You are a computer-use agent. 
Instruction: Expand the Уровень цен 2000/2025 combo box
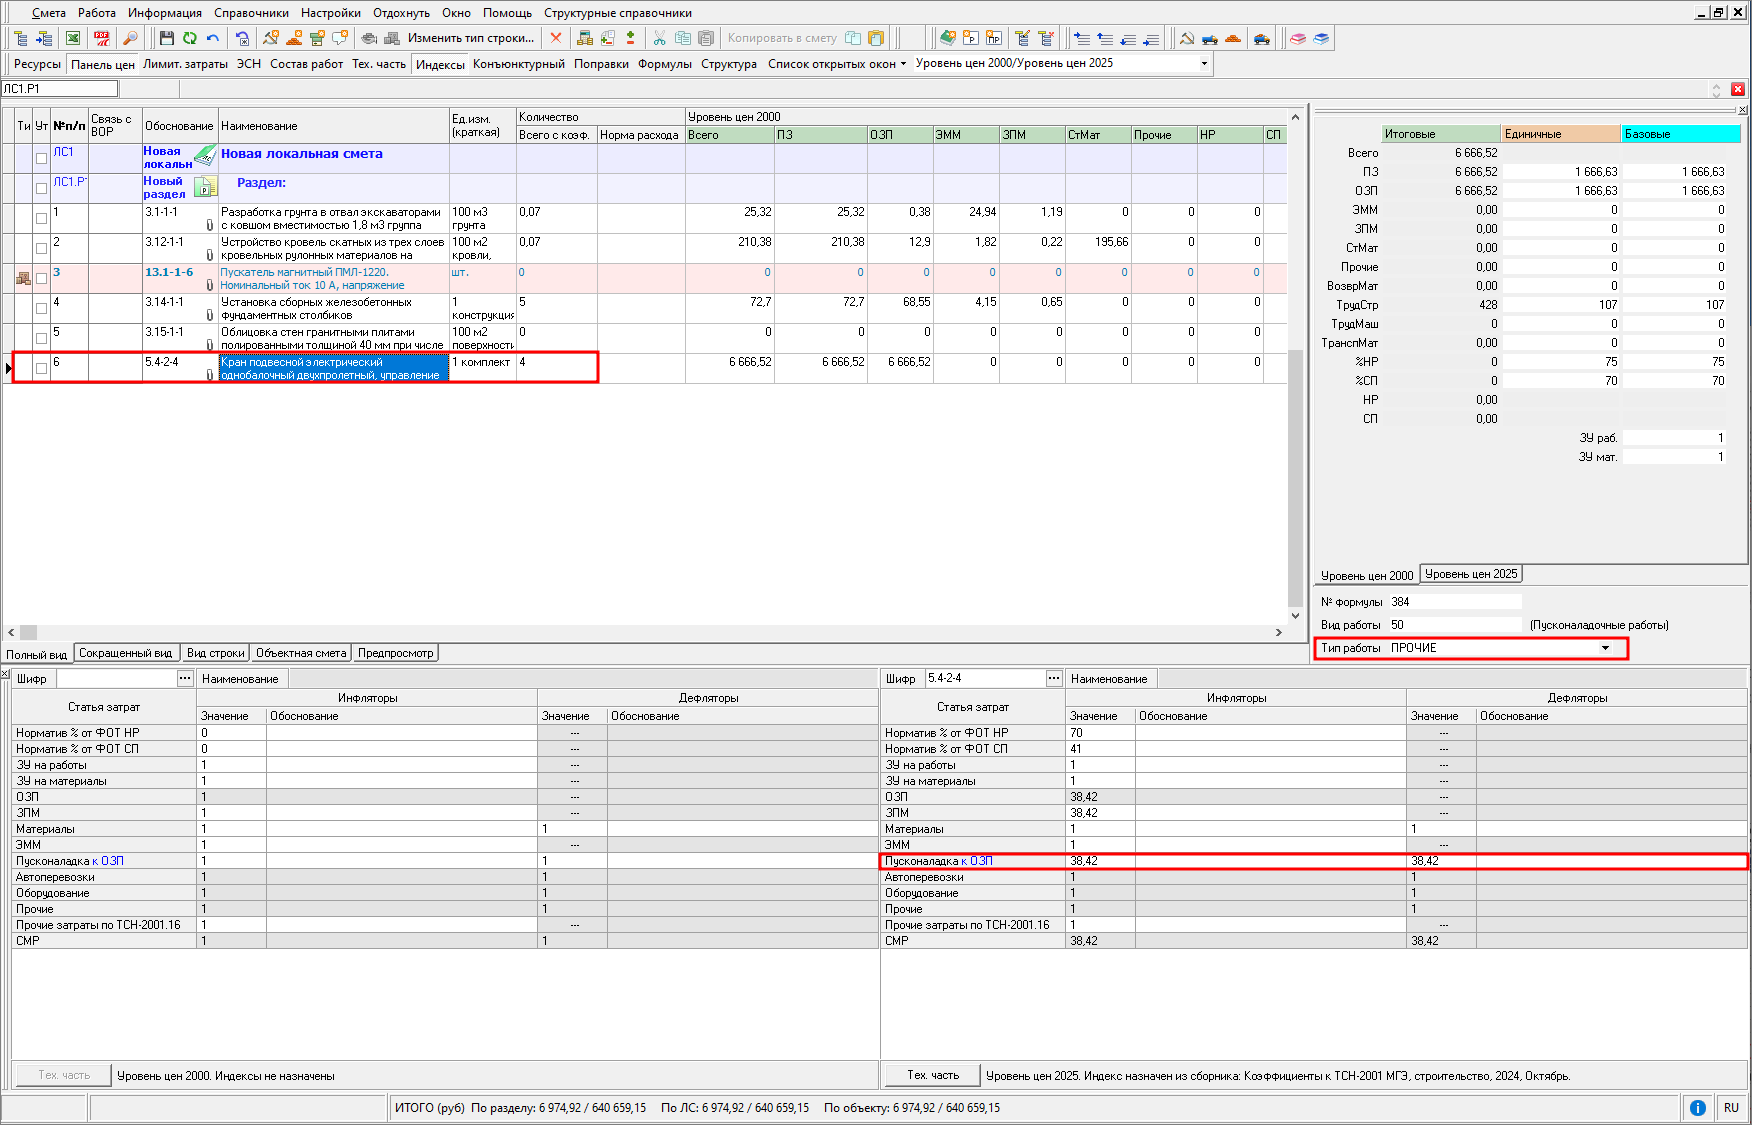coord(1203,63)
